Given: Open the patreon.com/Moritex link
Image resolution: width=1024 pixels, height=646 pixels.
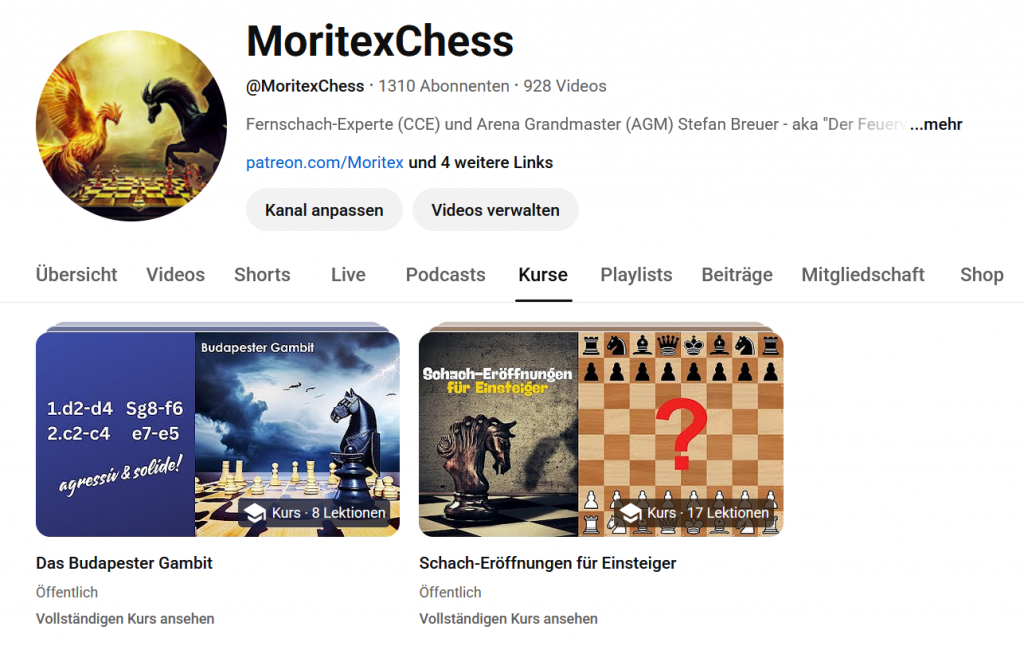Looking at the screenshot, I should [x=325, y=163].
